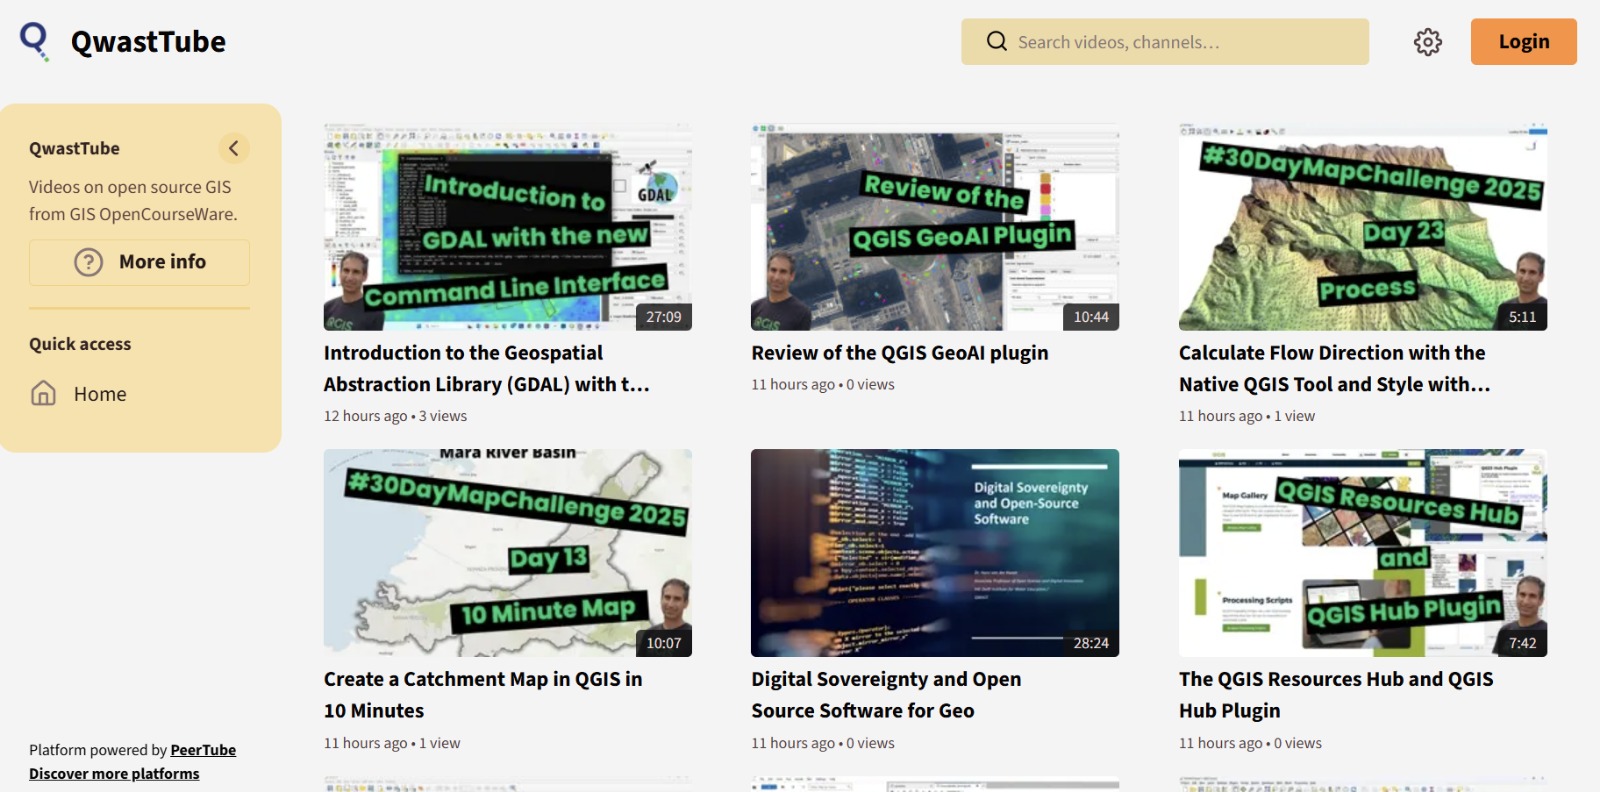Open the QGIS GeoAI Plugin review thumbnail

(934, 227)
